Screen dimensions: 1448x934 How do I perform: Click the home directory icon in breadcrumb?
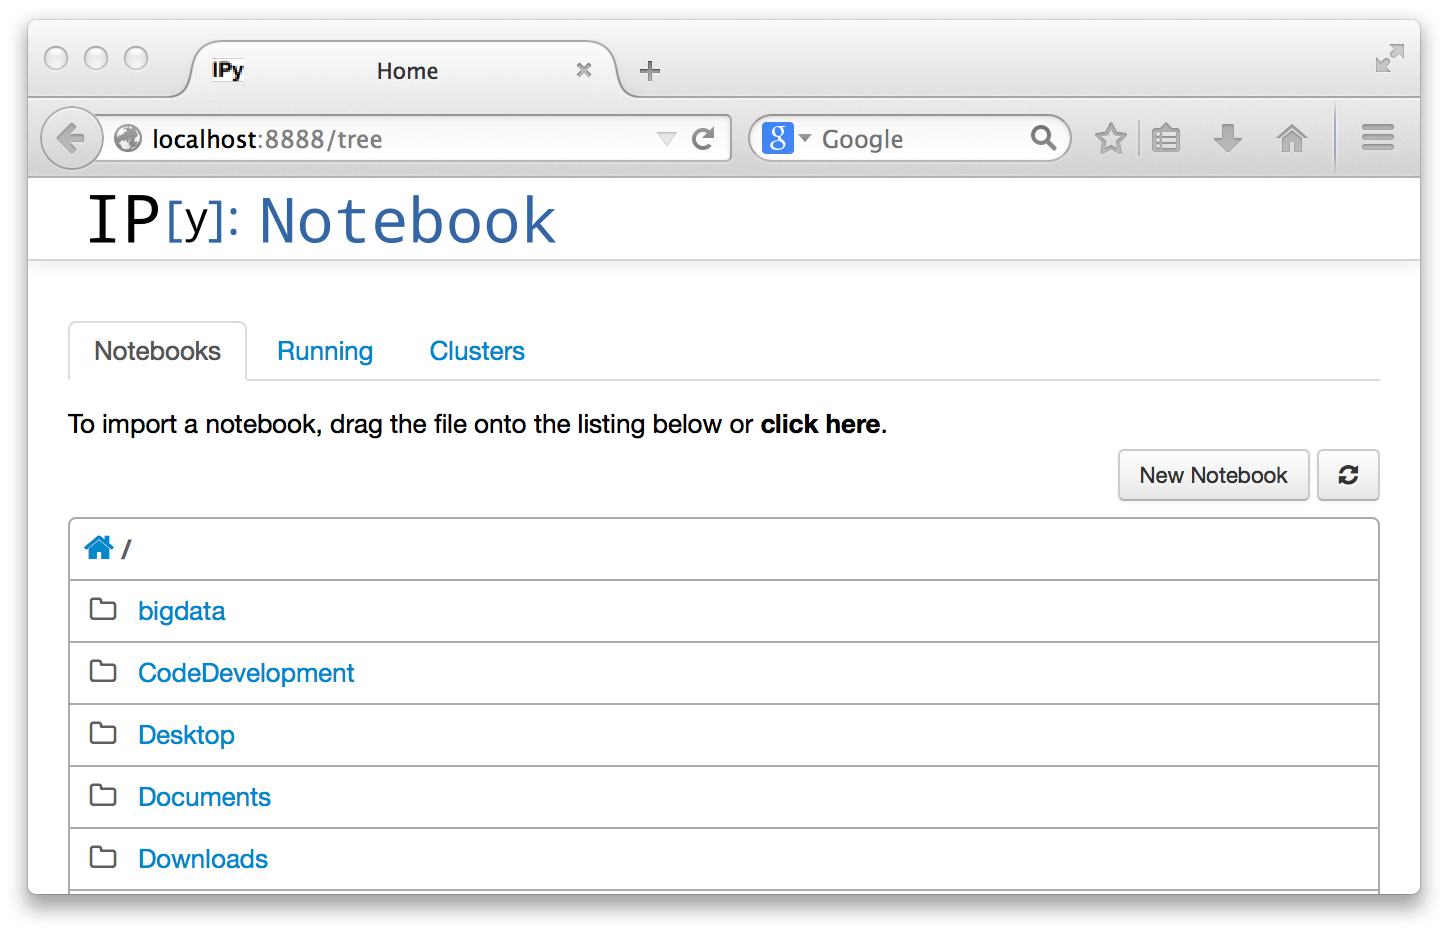coord(99,548)
